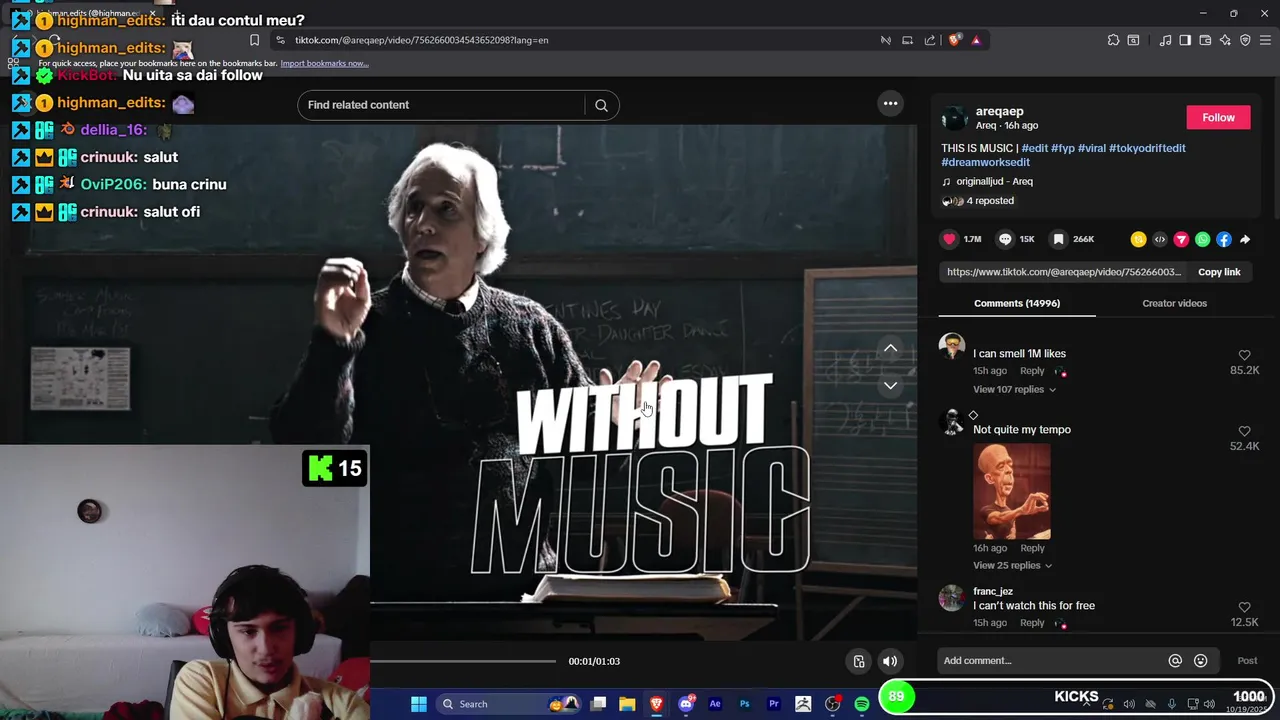
Task: Click the autoscroll icon next to volume
Action: pyautogui.click(x=858, y=661)
